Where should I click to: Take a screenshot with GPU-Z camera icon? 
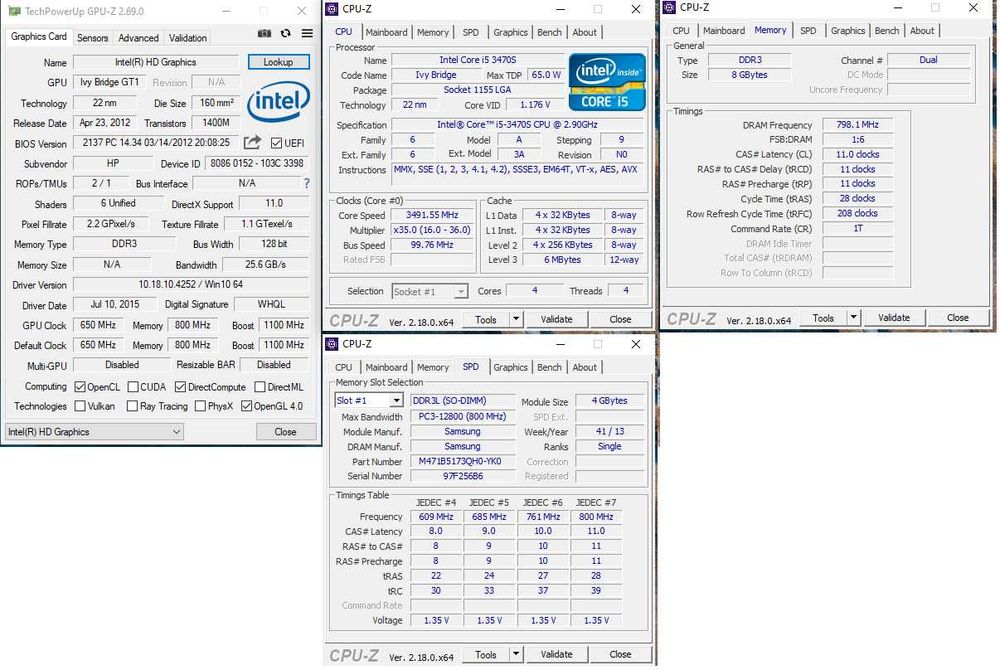(264, 33)
